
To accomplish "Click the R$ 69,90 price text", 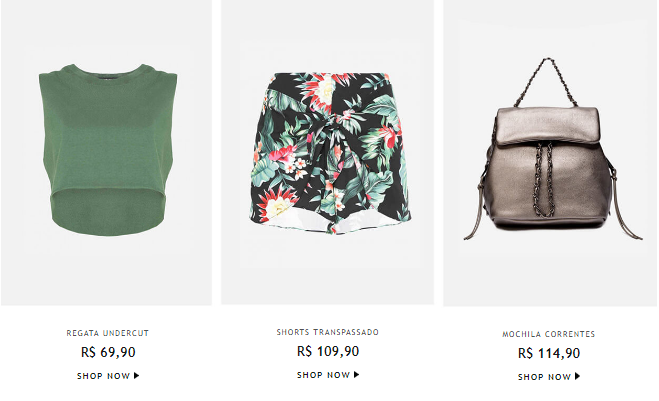I will (108, 352).
